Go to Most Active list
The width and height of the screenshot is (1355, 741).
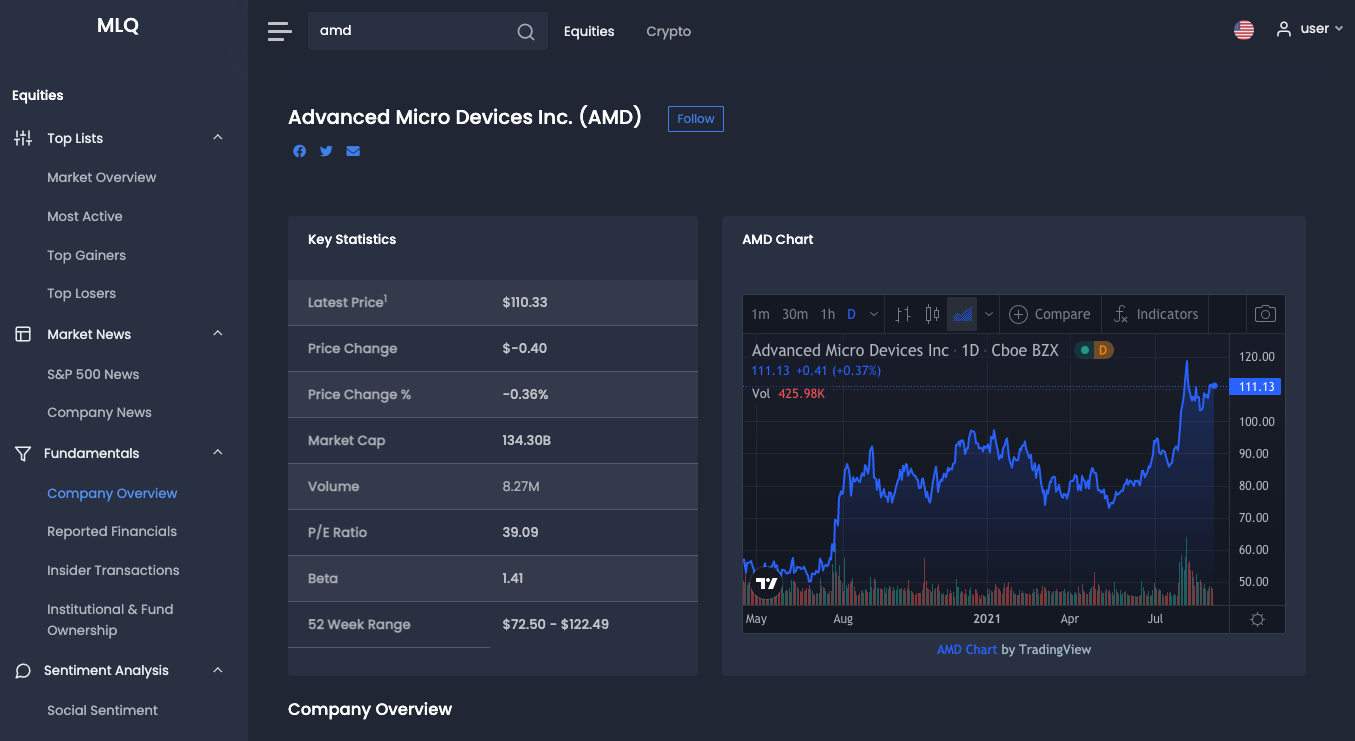tap(85, 216)
